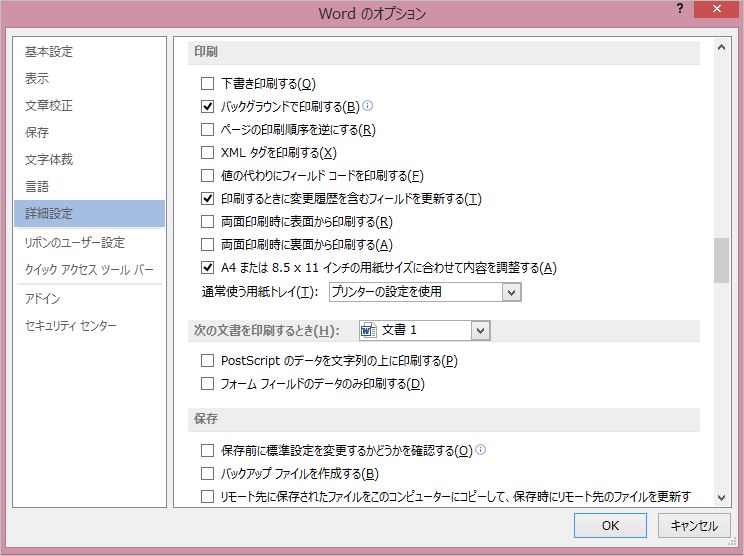
Task: Click the help question mark icon in title bar
Action: [x=680, y=8]
